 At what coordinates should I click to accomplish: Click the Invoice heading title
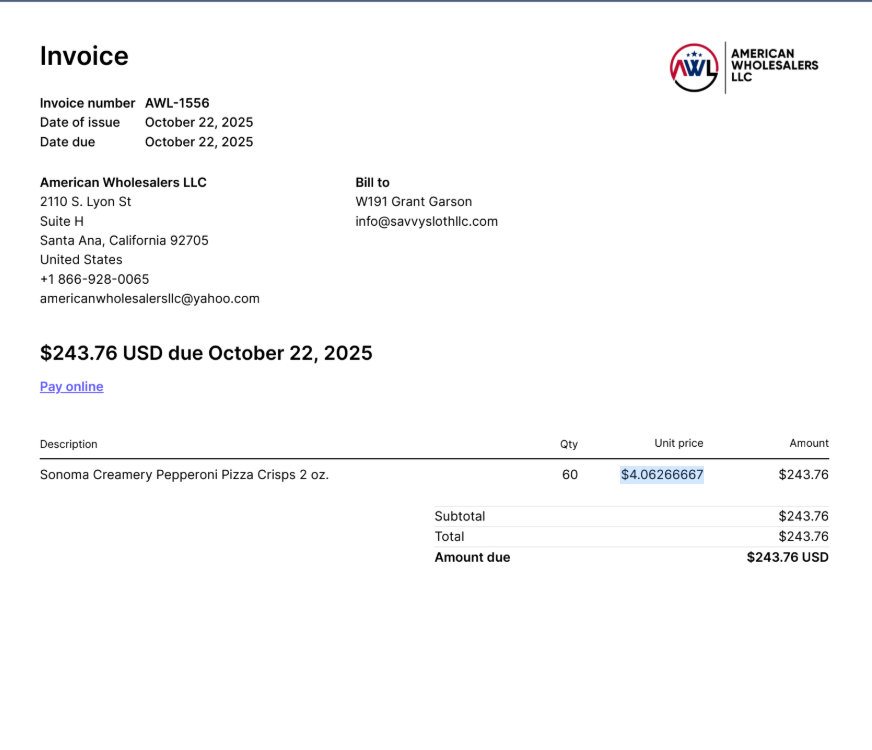[x=84, y=56]
